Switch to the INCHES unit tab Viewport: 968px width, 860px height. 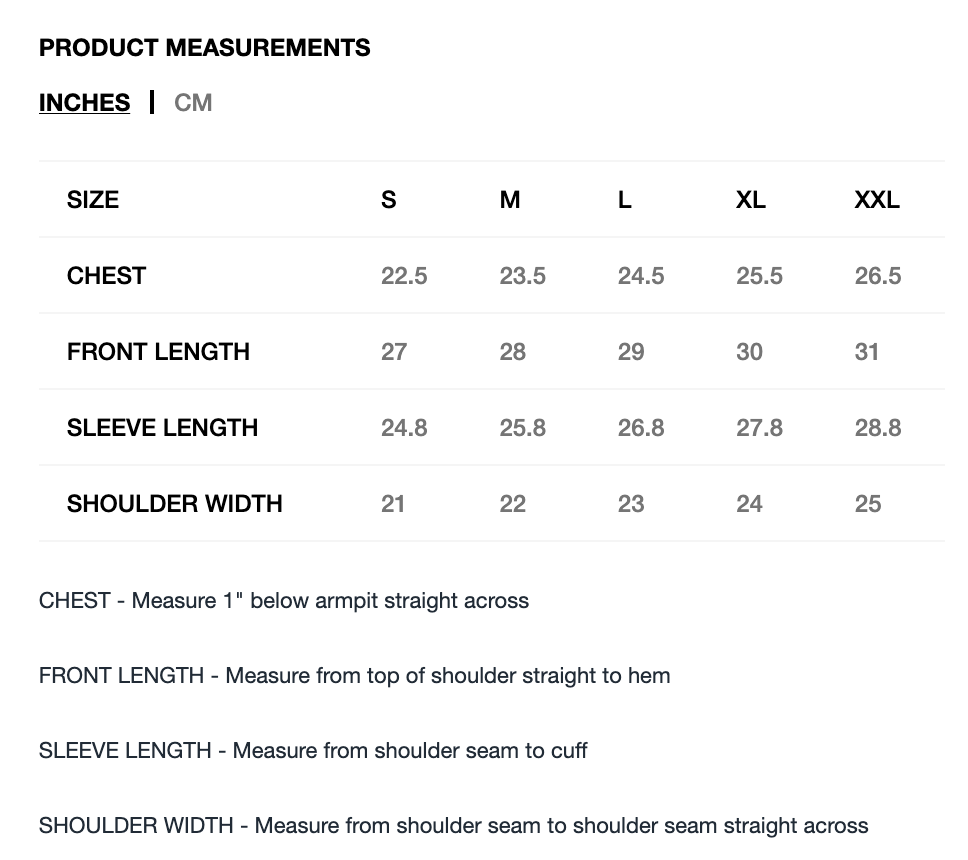click(84, 103)
